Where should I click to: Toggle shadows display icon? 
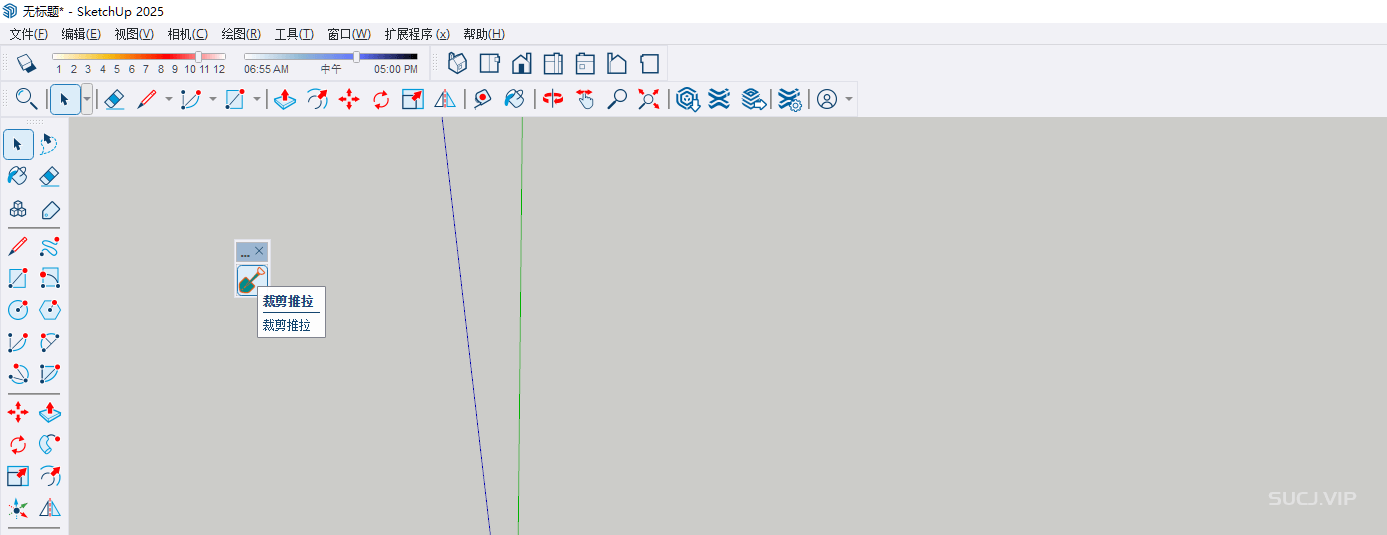click(26, 63)
